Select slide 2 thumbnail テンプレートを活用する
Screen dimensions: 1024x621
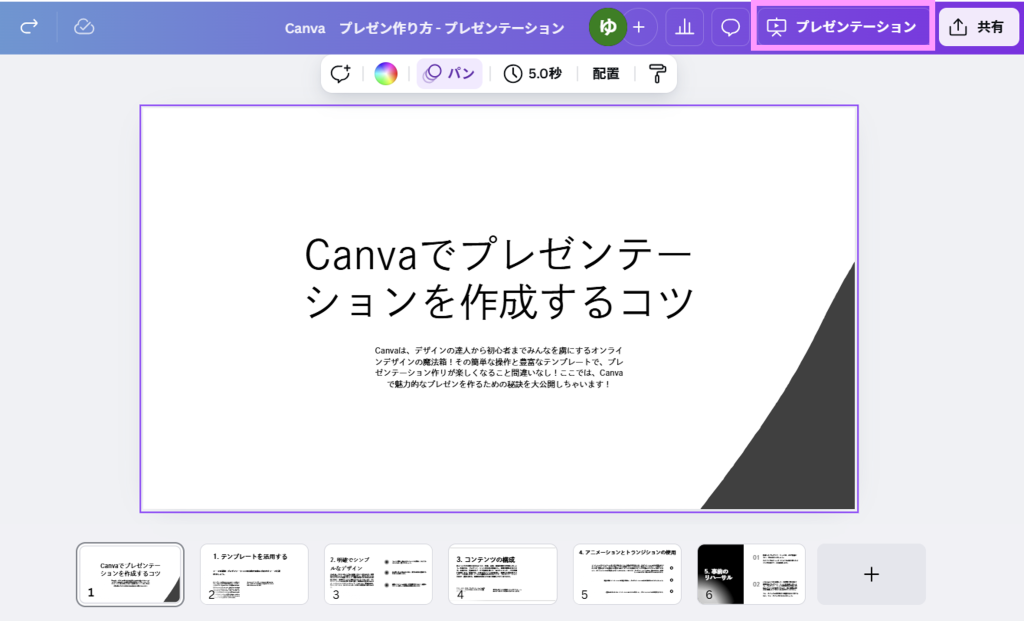point(254,574)
